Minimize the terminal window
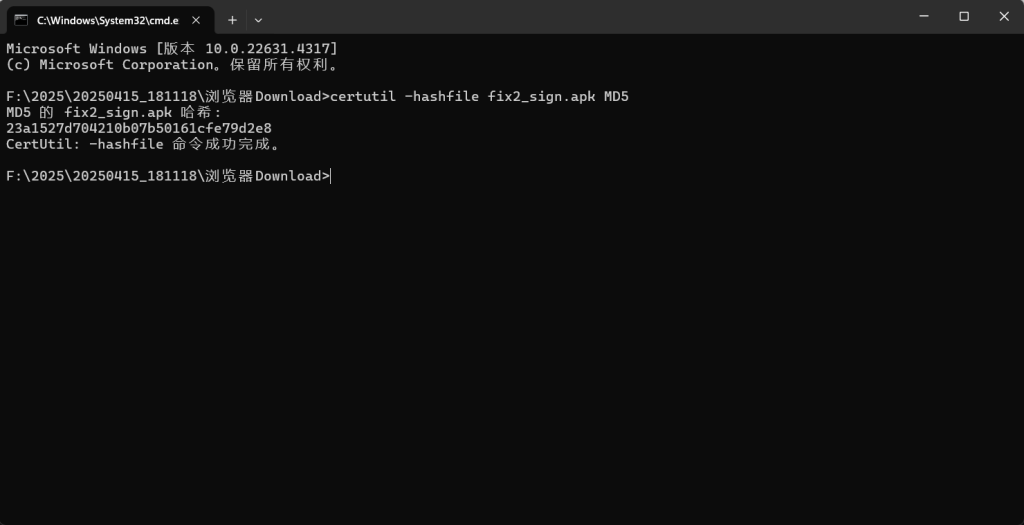The width and height of the screenshot is (1024, 525). [x=920, y=16]
